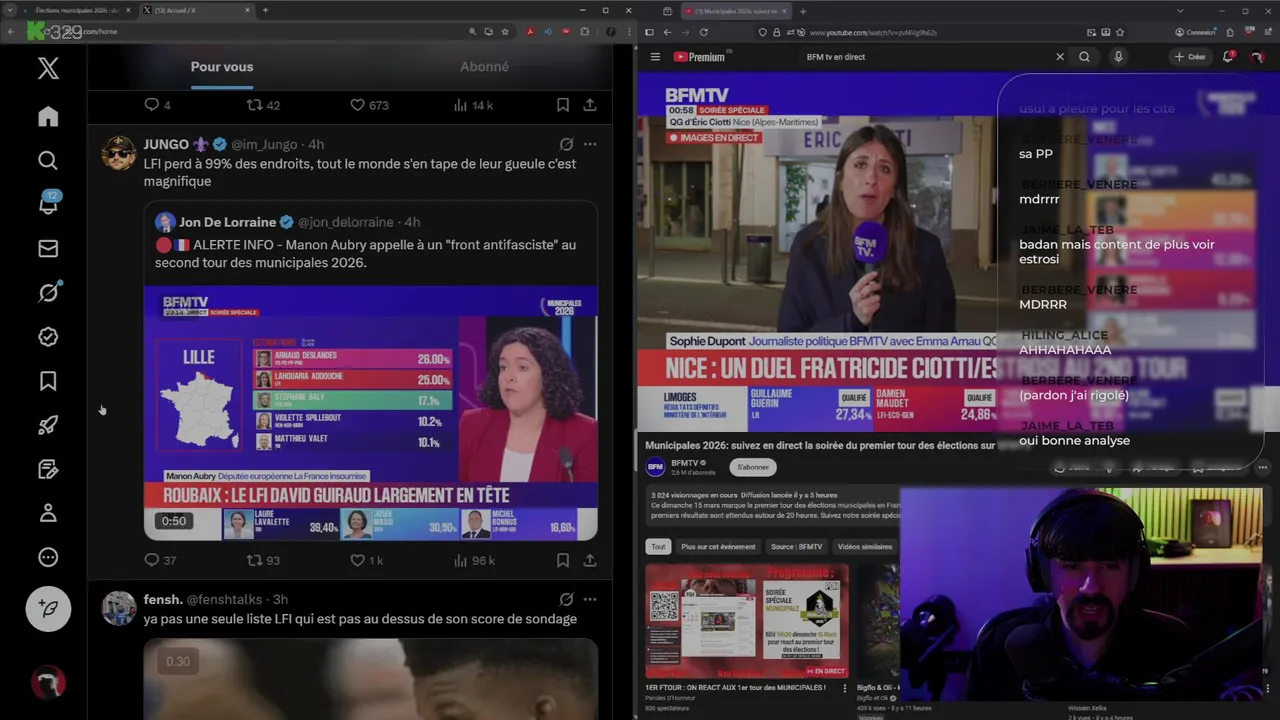Image resolution: width=1280 pixels, height=720 pixels.
Task: Open options menu for 1ER FTOUR video
Action: [845, 688]
